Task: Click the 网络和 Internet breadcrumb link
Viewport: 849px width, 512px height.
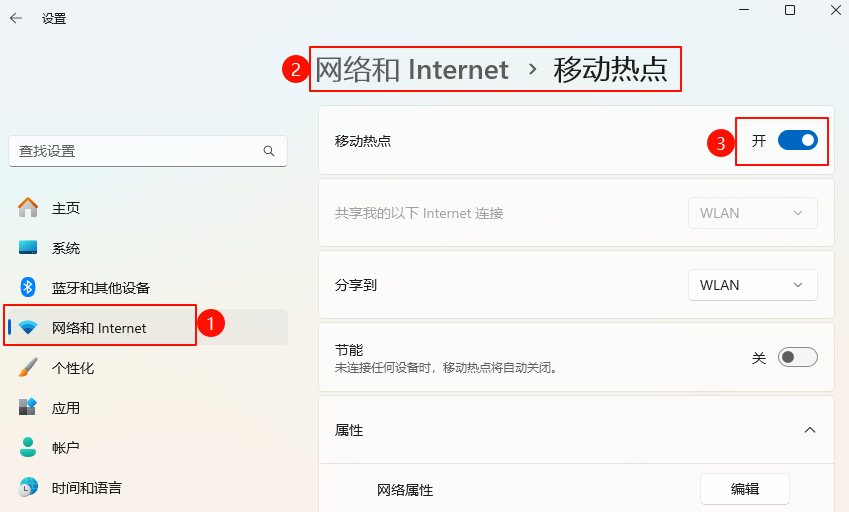Action: click(412, 69)
